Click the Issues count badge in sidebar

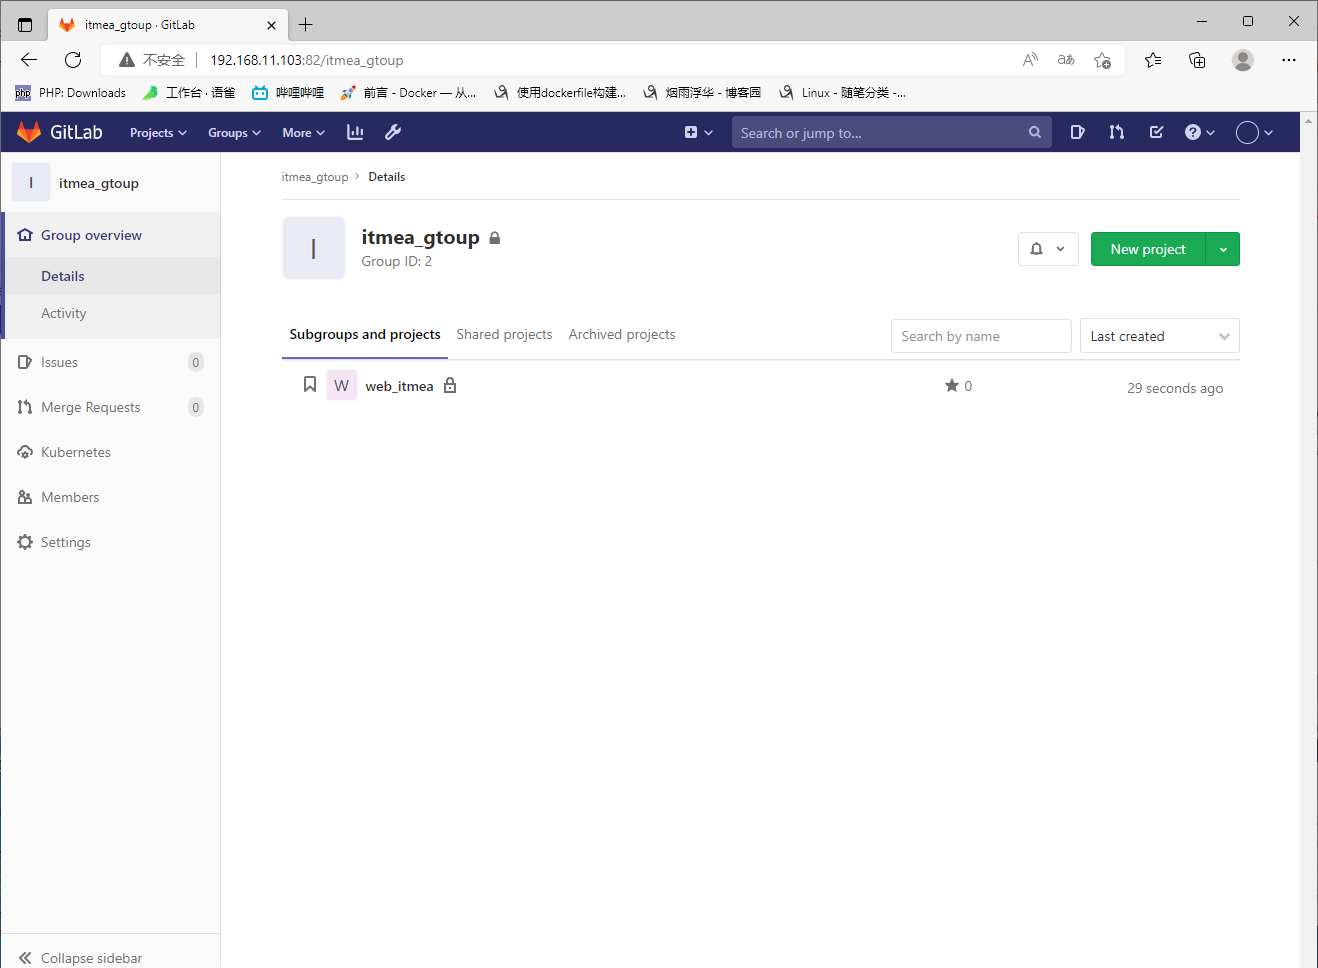pos(196,362)
